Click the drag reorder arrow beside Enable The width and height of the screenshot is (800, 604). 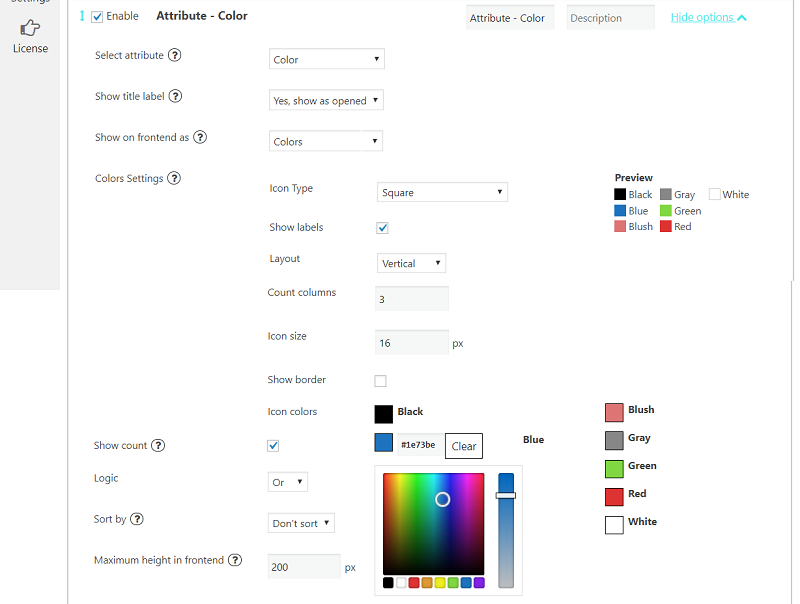(x=82, y=16)
